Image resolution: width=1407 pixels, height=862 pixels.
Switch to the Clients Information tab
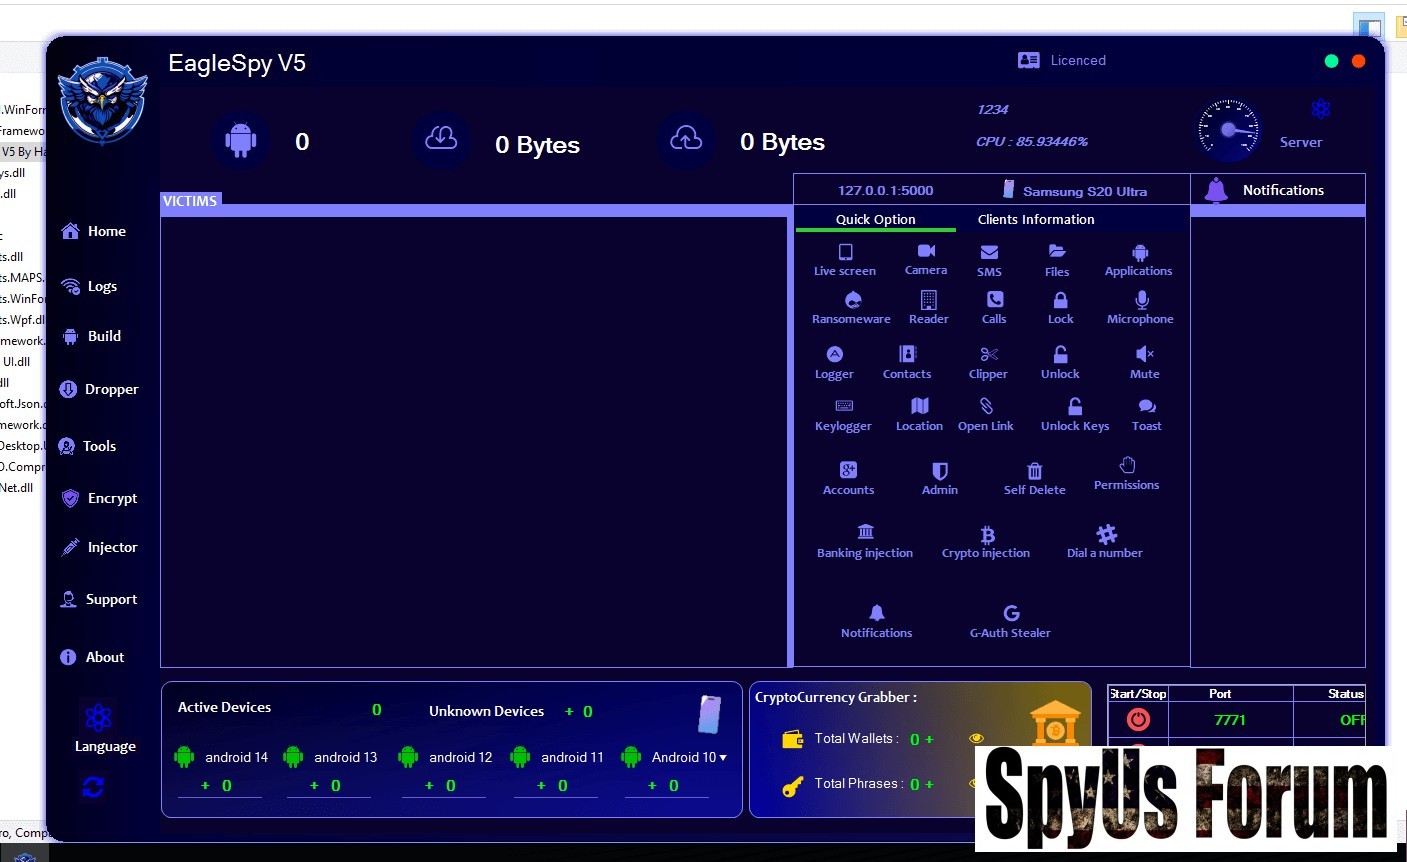coord(1036,220)
